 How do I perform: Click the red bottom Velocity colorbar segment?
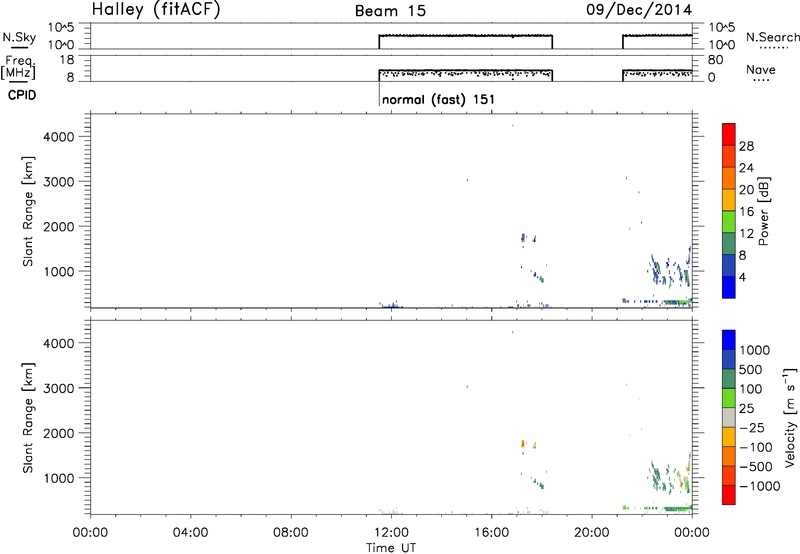[729, 495]
